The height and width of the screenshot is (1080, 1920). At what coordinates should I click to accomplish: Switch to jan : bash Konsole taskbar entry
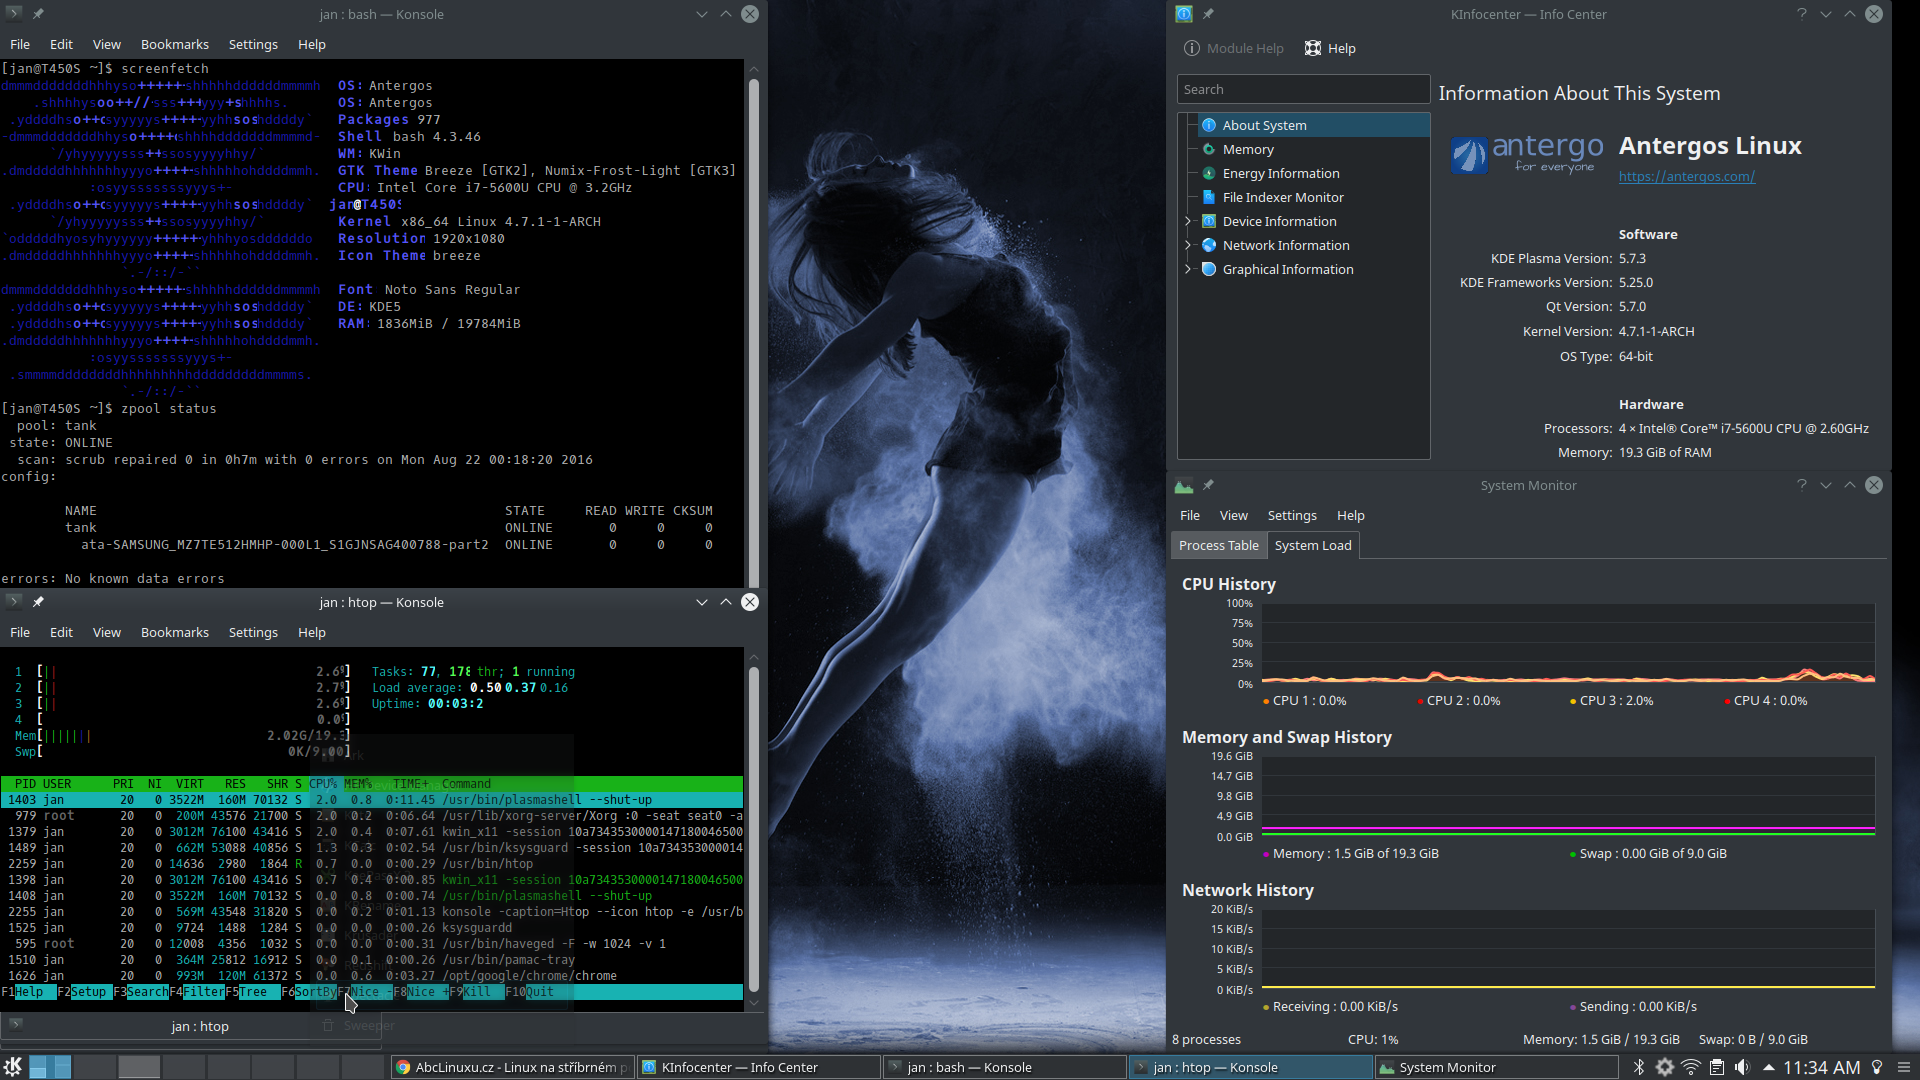click(1004, 1067)
